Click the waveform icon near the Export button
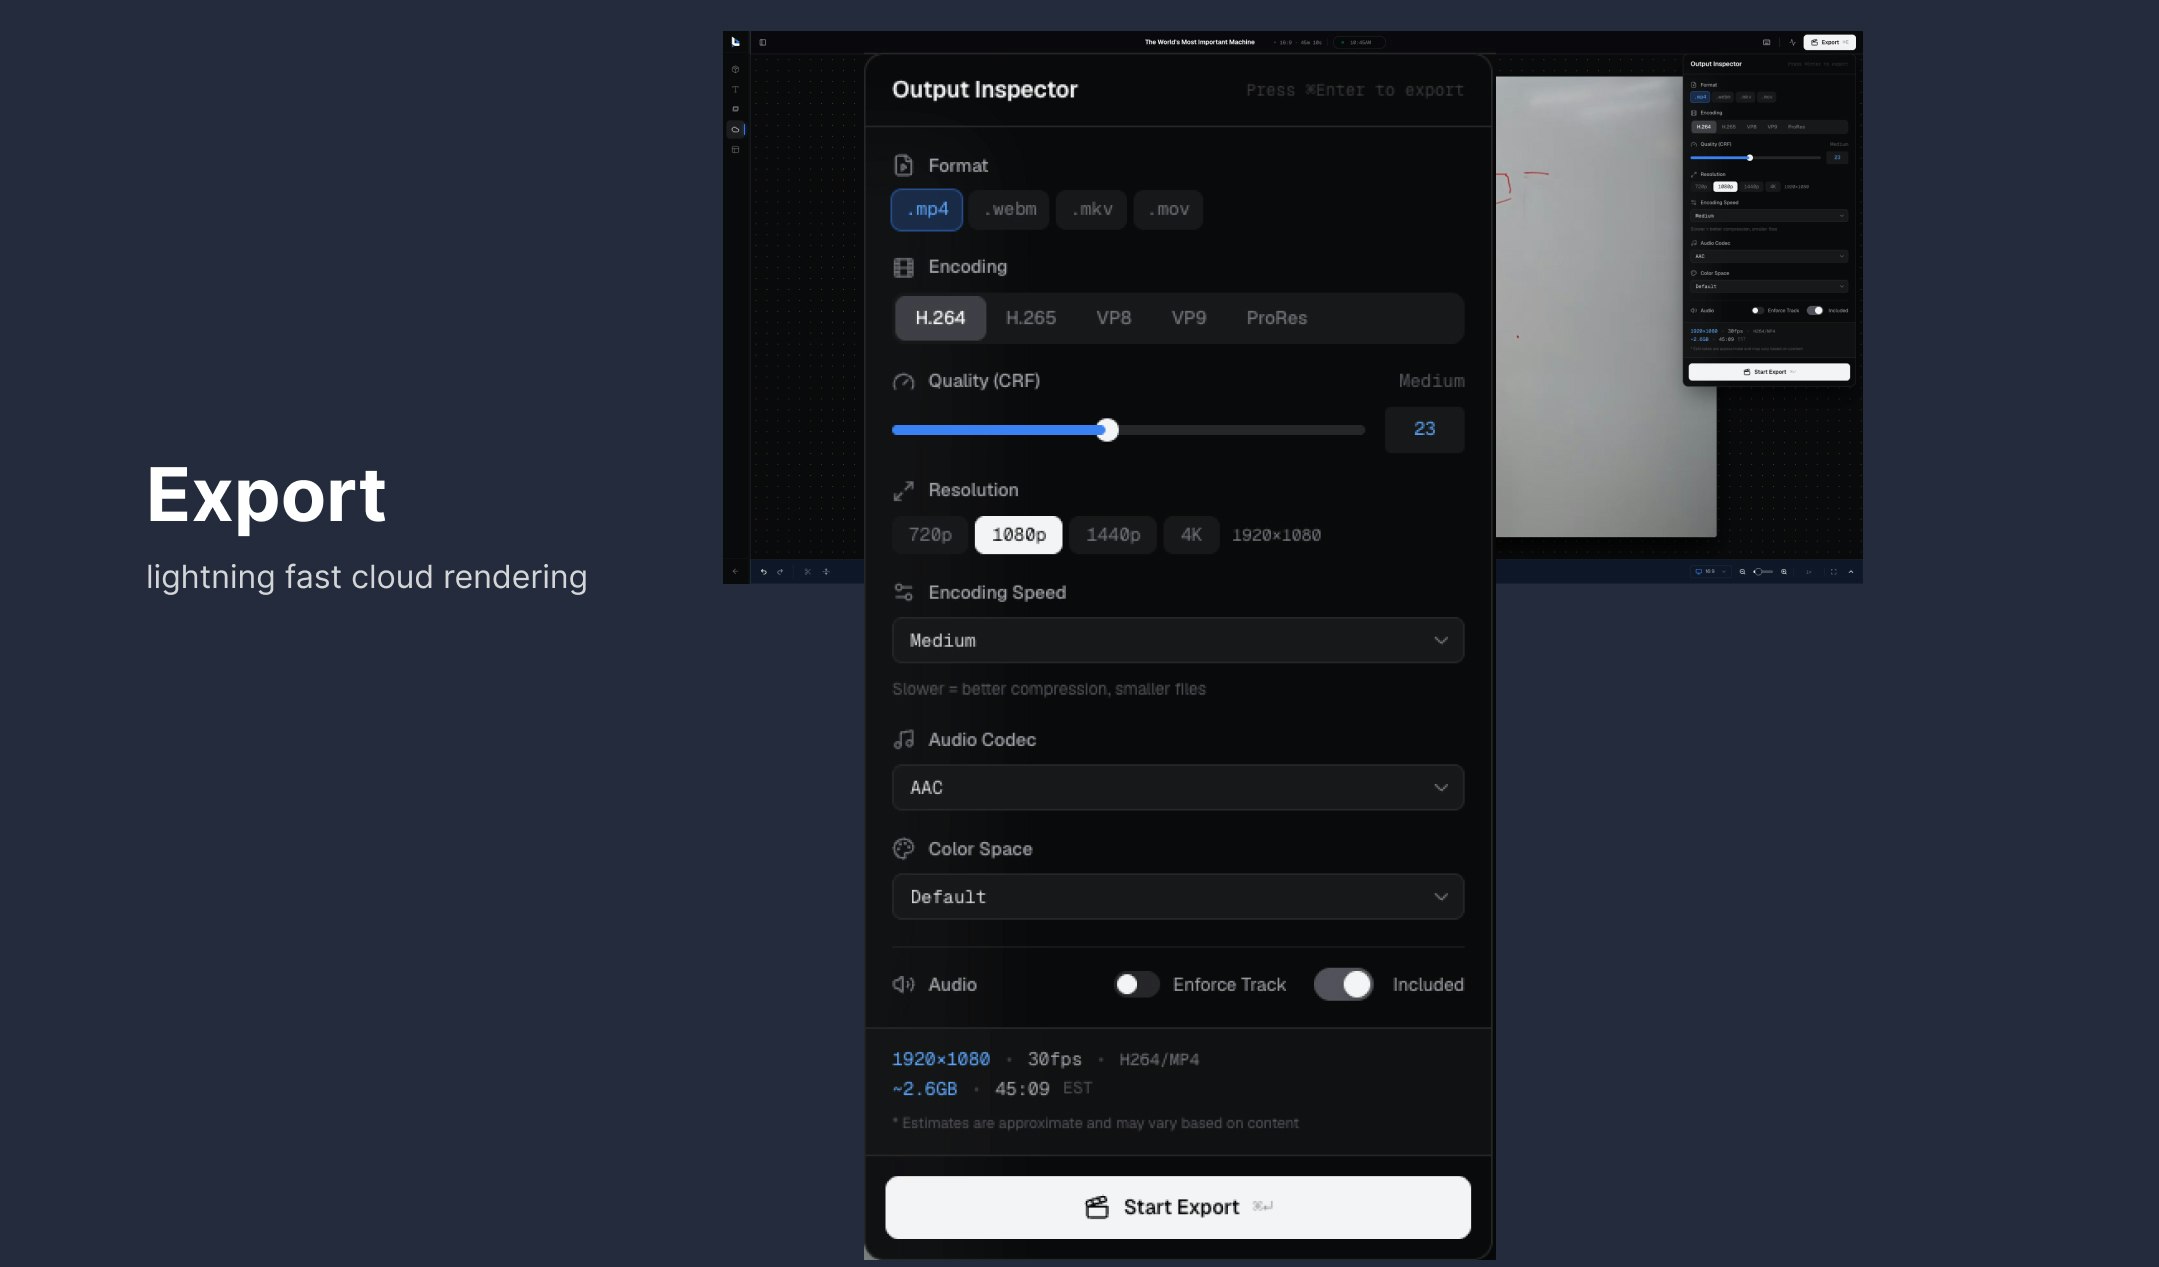The image size is (2159, 1267). tap(1793, 42)
